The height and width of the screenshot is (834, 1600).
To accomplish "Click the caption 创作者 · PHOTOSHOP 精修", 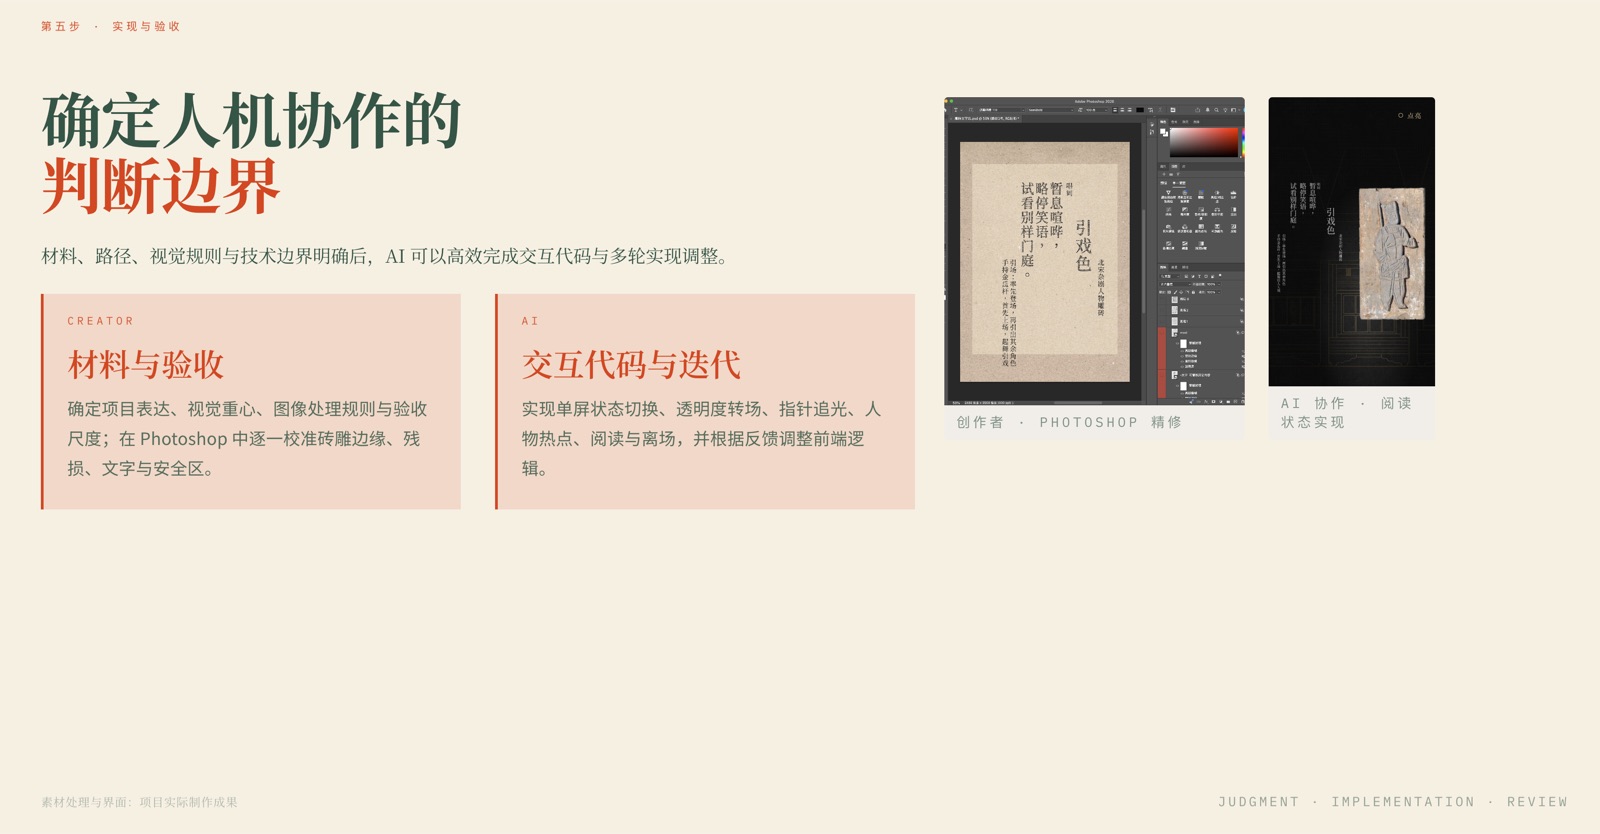I will point(1069,423).
